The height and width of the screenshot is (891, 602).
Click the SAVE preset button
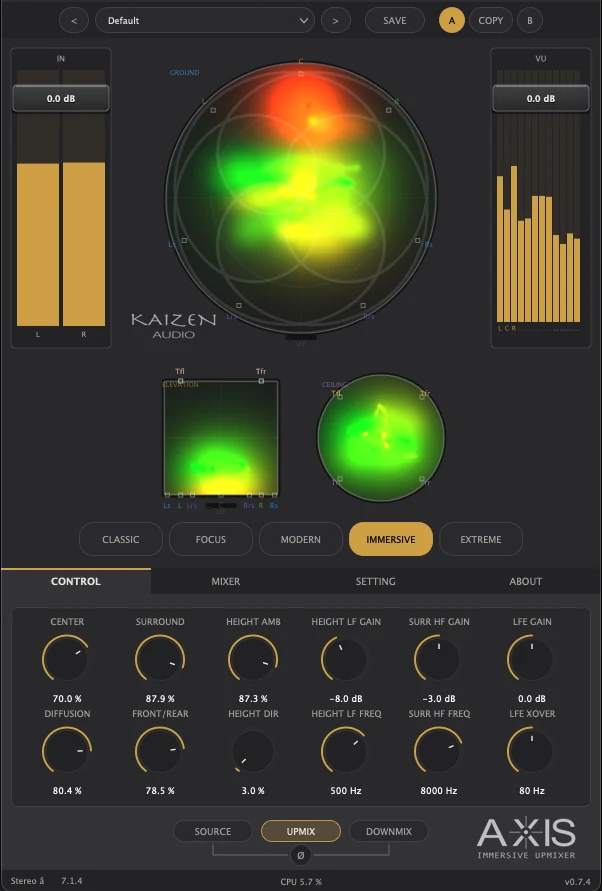pyautogui.click(x=395, y=20)
